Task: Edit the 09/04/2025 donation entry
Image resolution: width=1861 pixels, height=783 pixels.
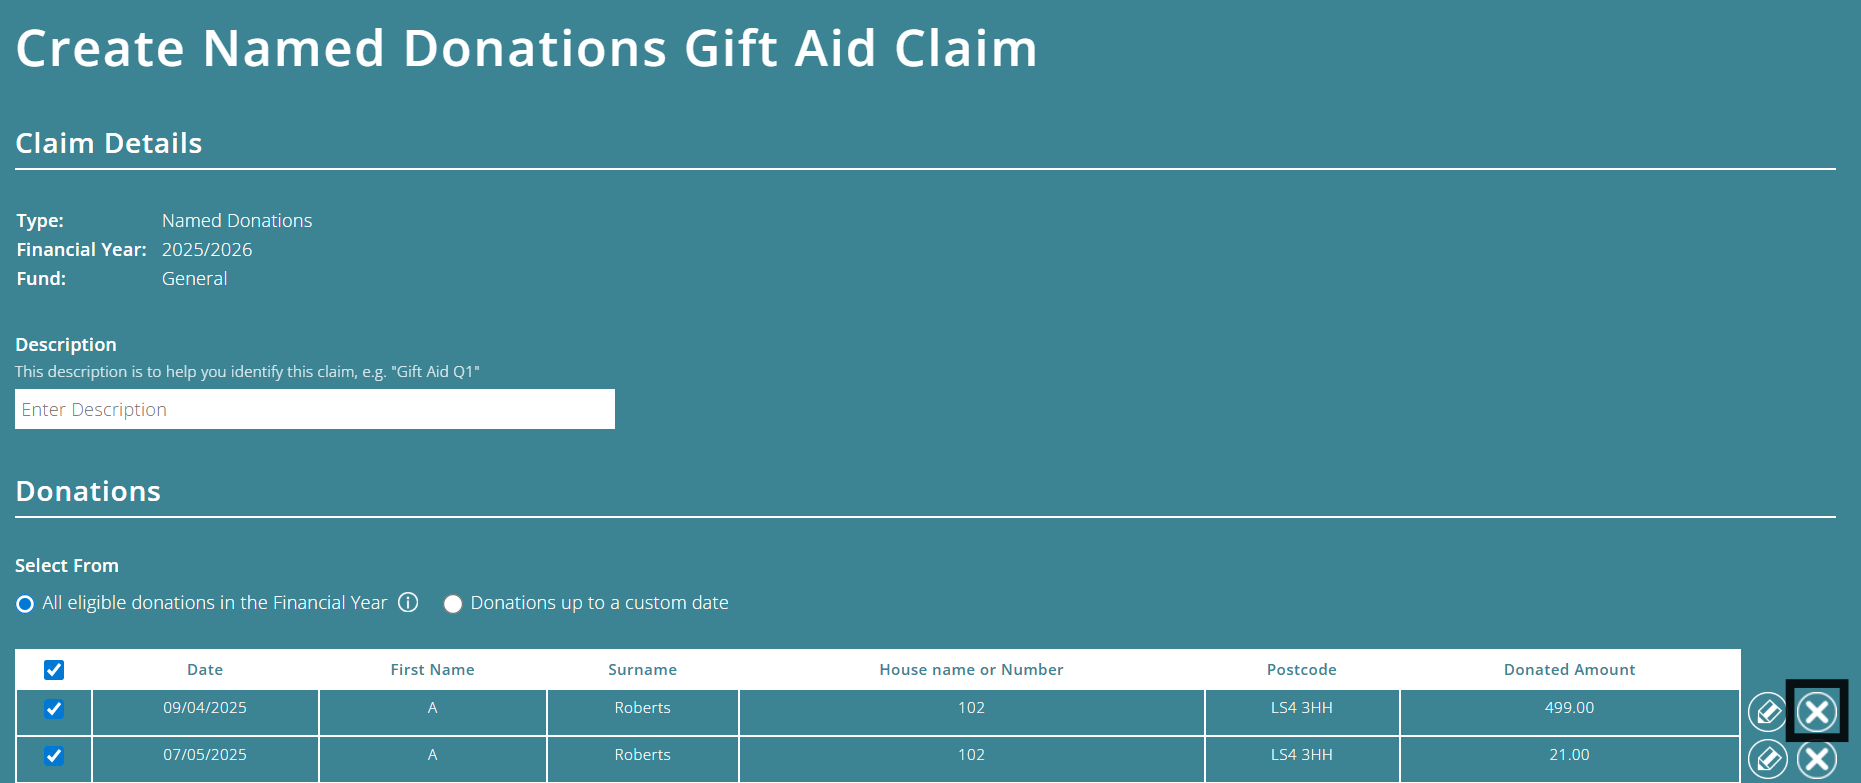Action: tap(1767, 711)
